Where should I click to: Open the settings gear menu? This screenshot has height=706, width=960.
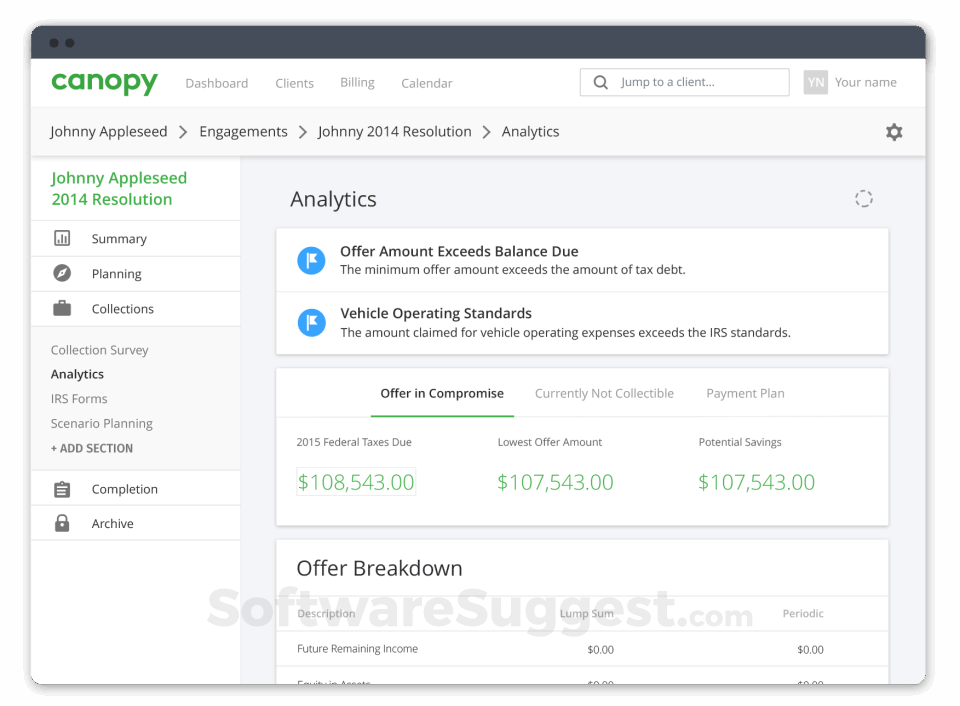pyautogui.click(x=894, y=131)
